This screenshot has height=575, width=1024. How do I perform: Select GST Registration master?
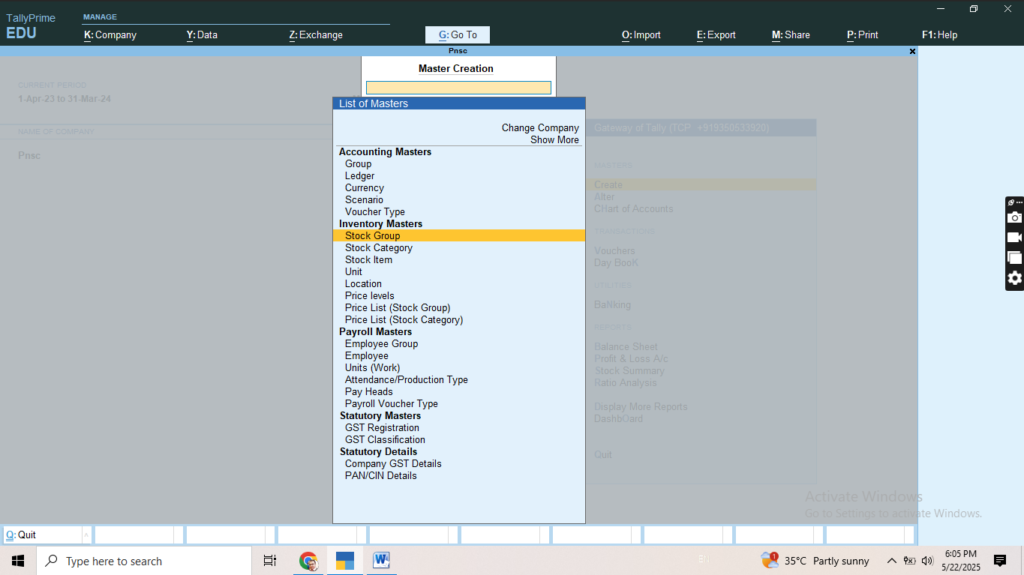[382, 427]
